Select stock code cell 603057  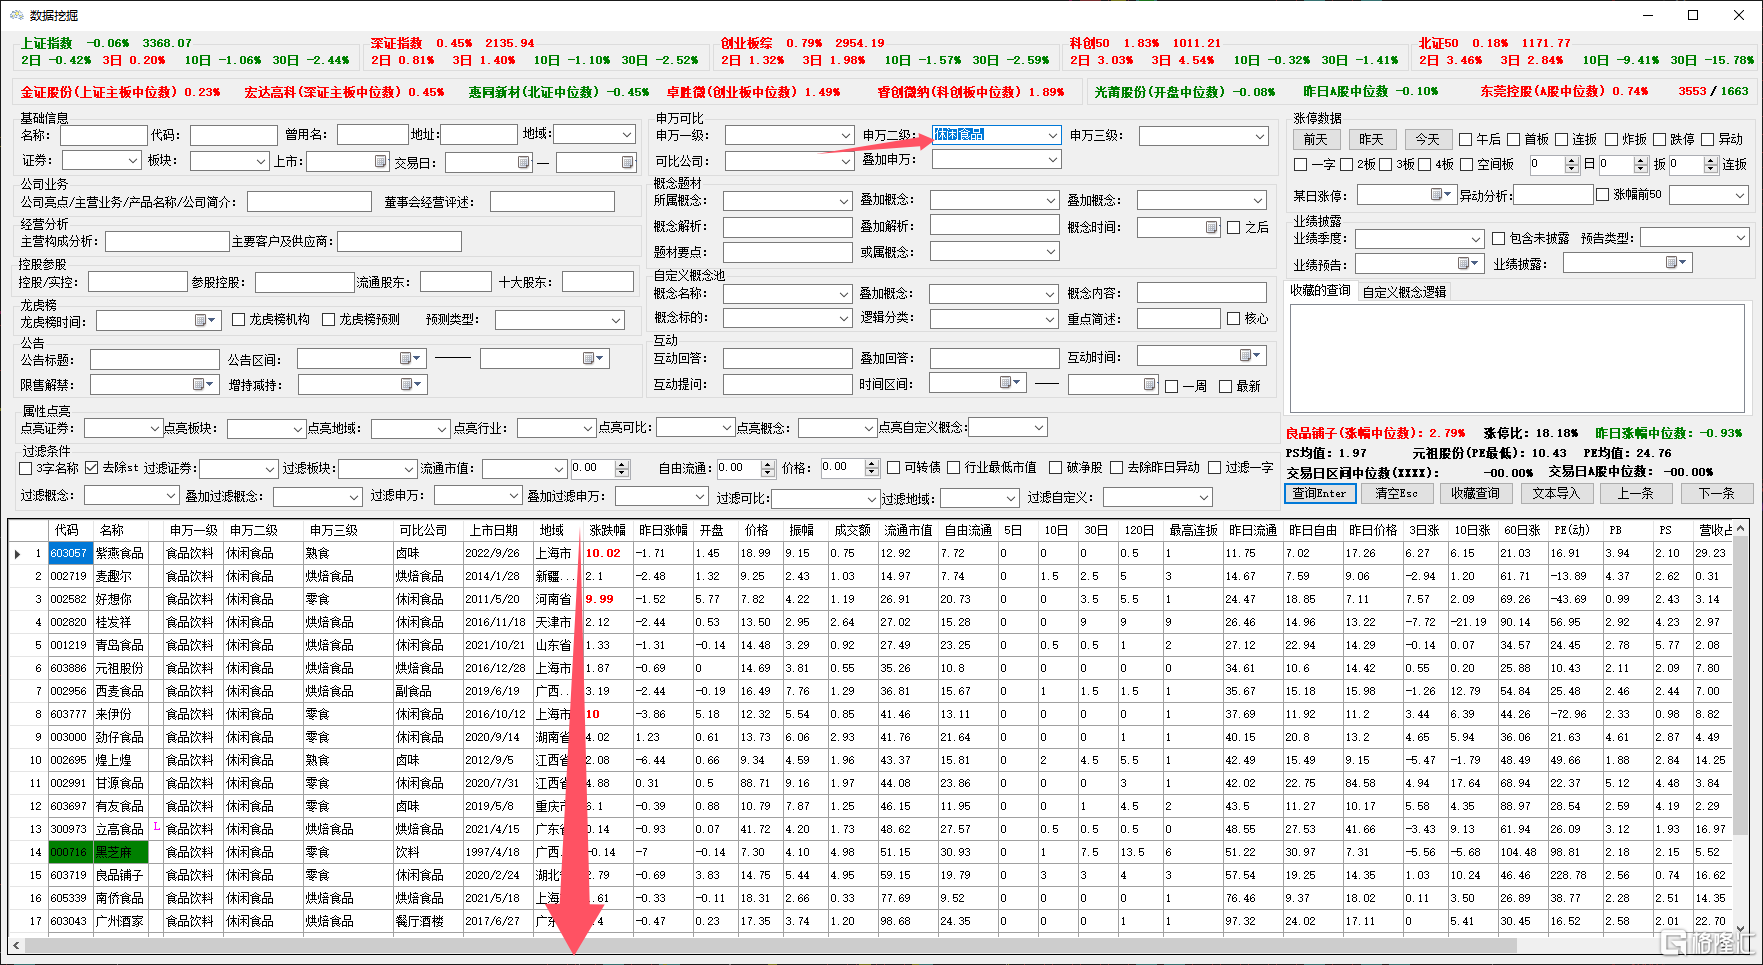(69, 553)
